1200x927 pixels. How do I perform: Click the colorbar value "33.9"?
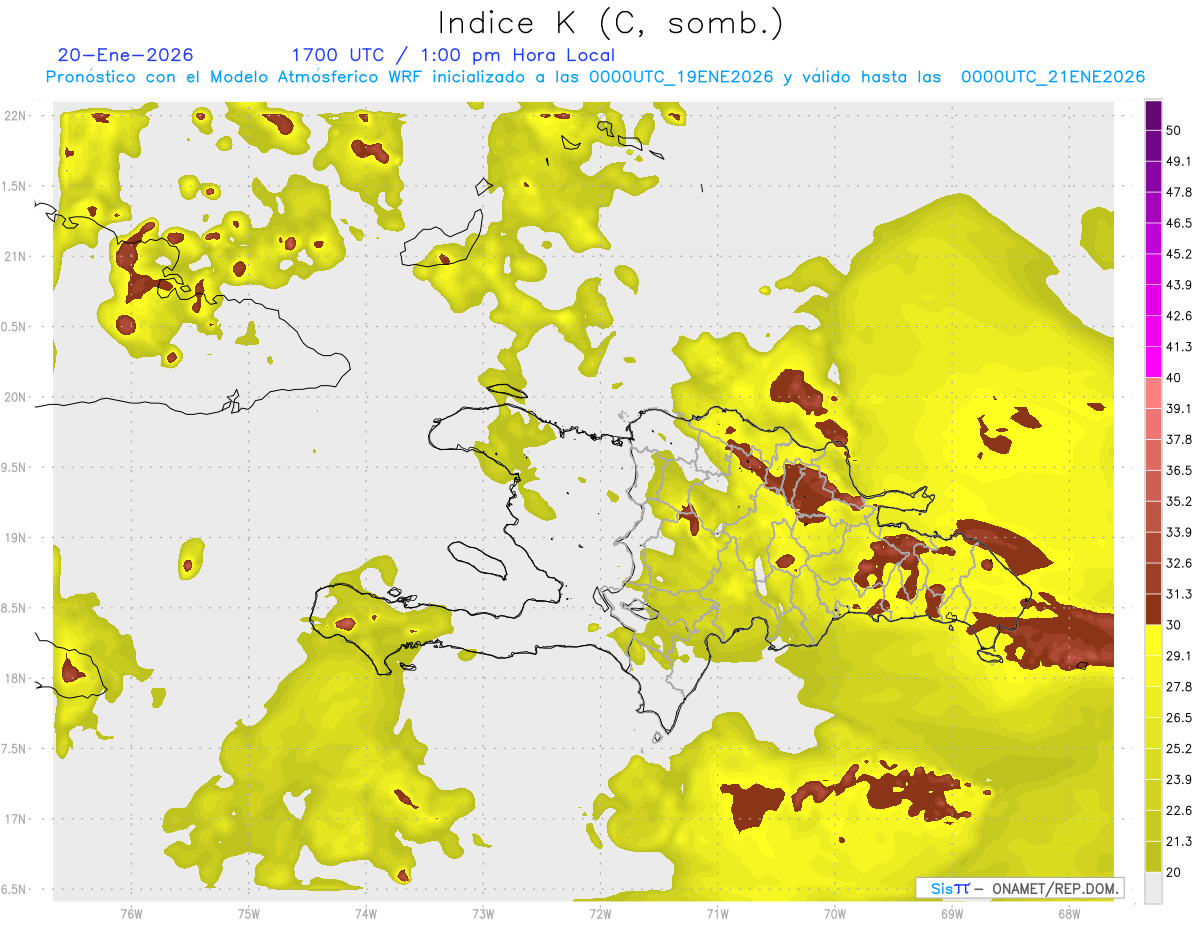[x=1179, y=532]
